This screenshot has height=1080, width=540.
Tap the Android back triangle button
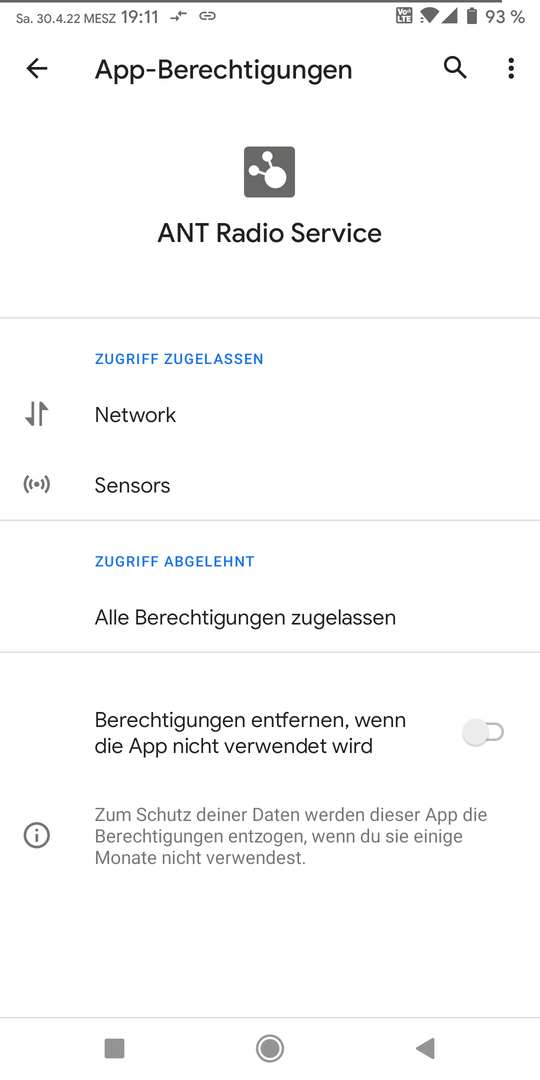pyautogui.click(x=425, y=1048)
